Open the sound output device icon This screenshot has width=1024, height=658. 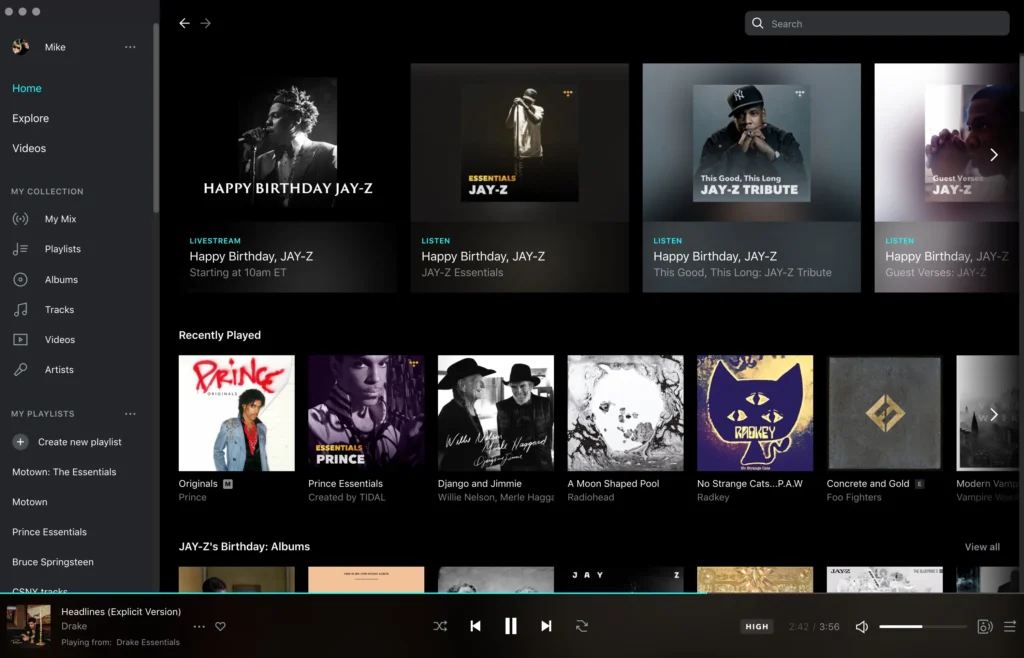point(984,627)
